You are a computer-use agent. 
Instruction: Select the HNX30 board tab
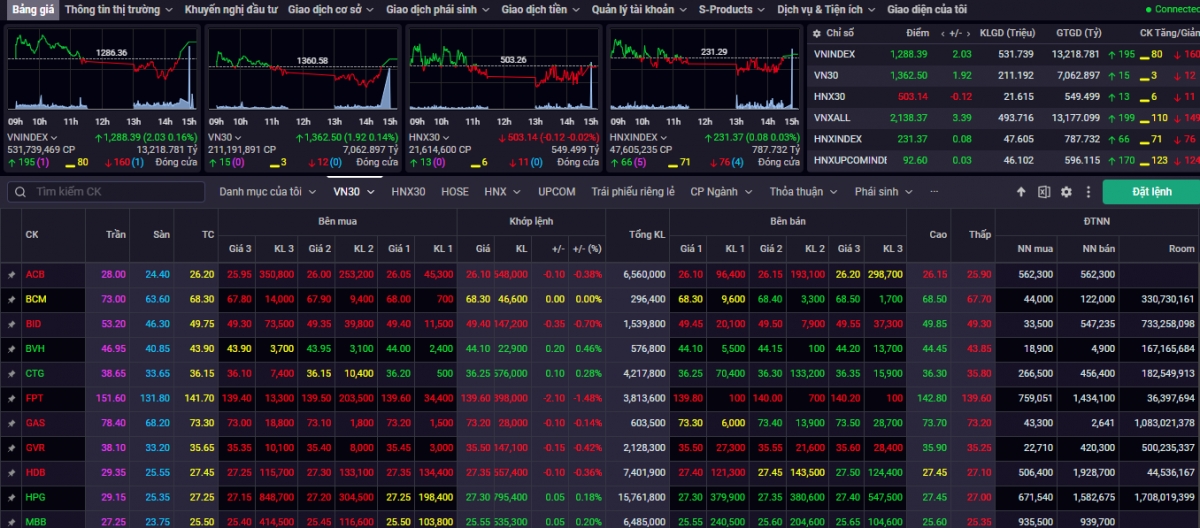pyautogui.click(x=408, y=191)
